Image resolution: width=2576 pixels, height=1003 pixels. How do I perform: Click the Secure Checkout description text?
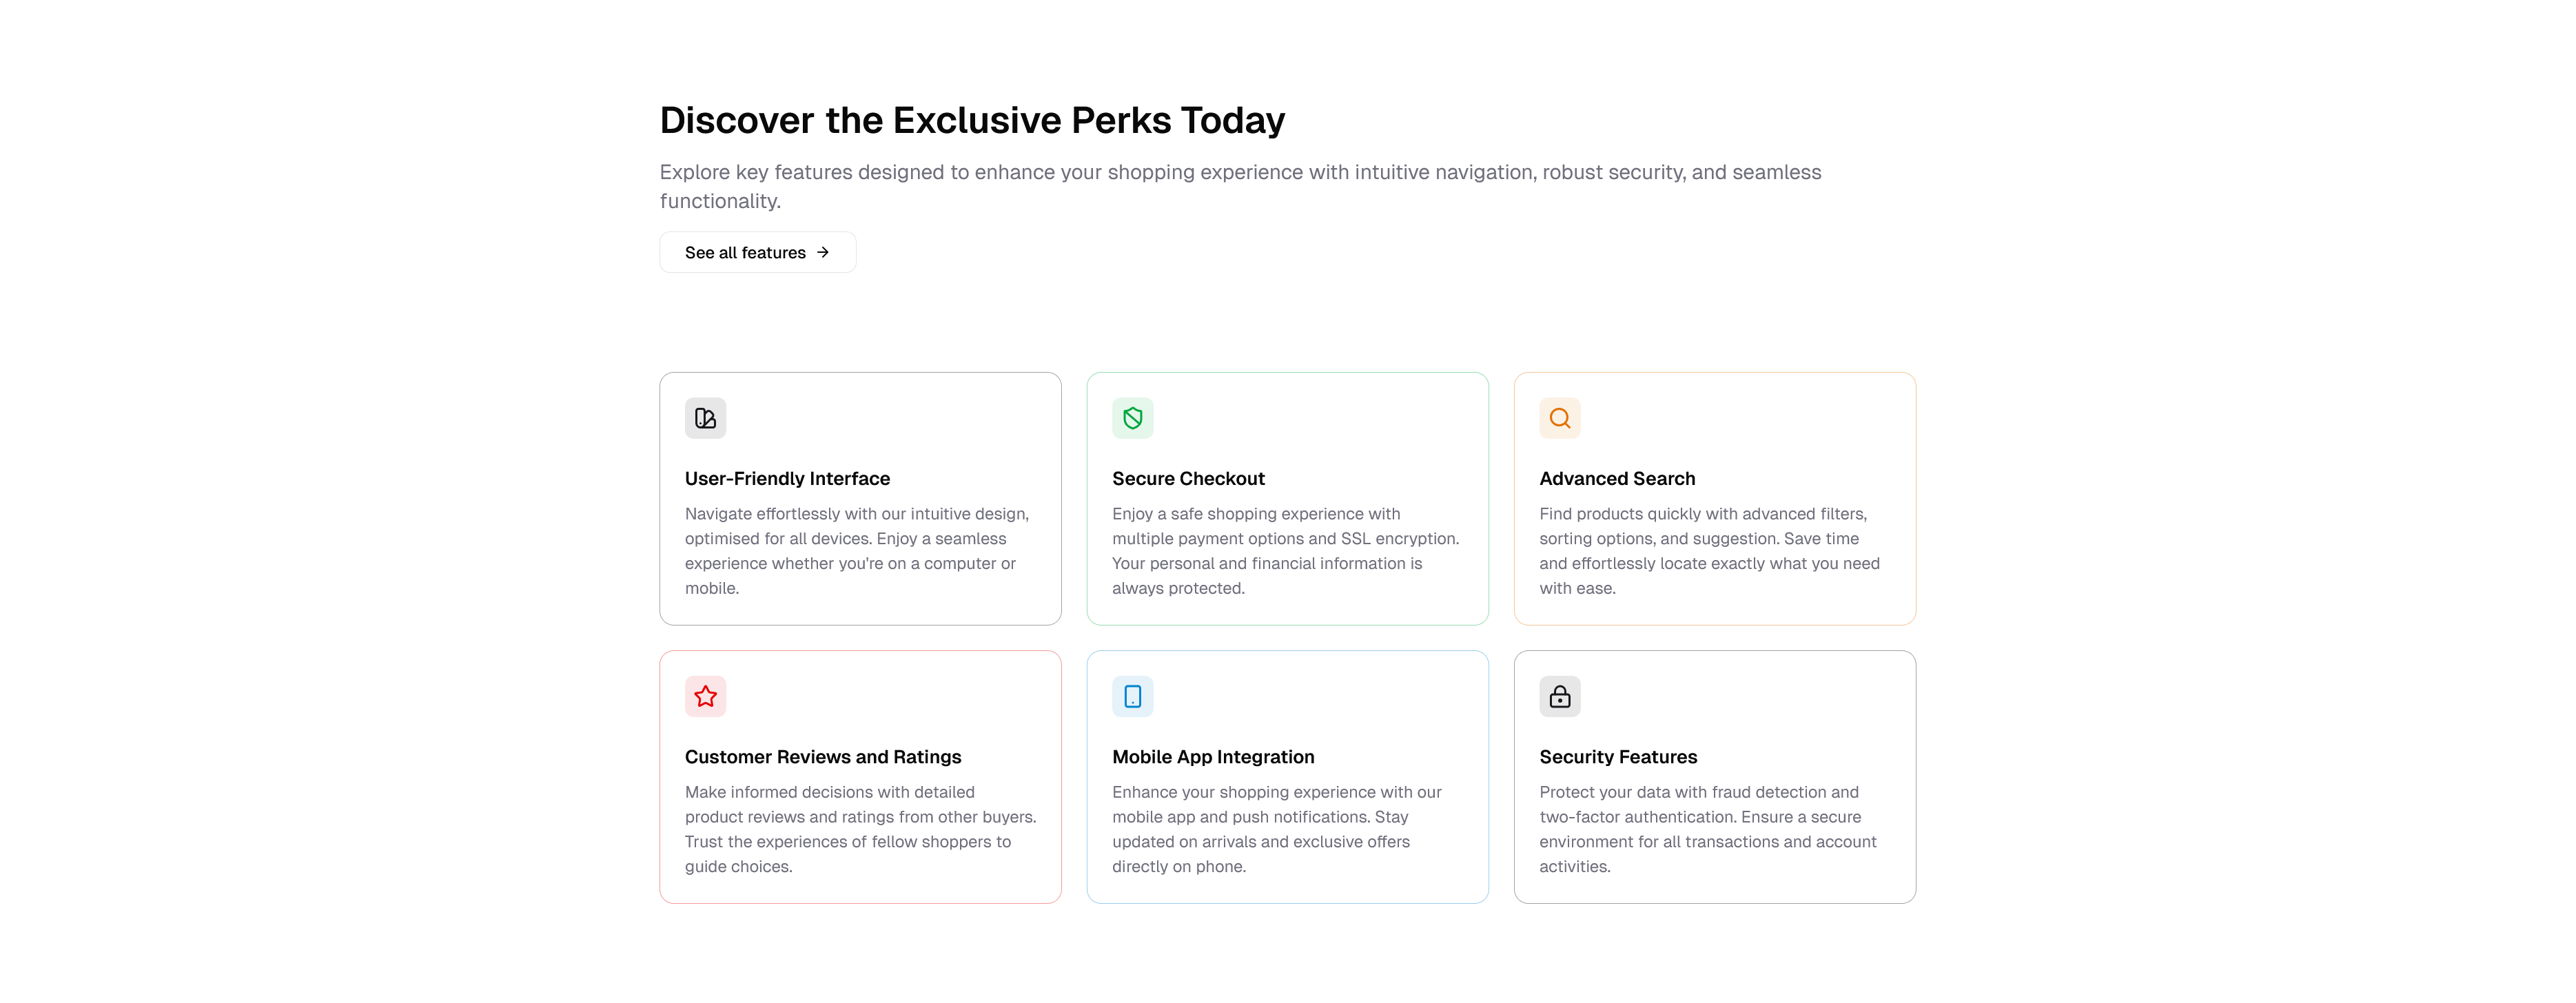click(1285, 551)
